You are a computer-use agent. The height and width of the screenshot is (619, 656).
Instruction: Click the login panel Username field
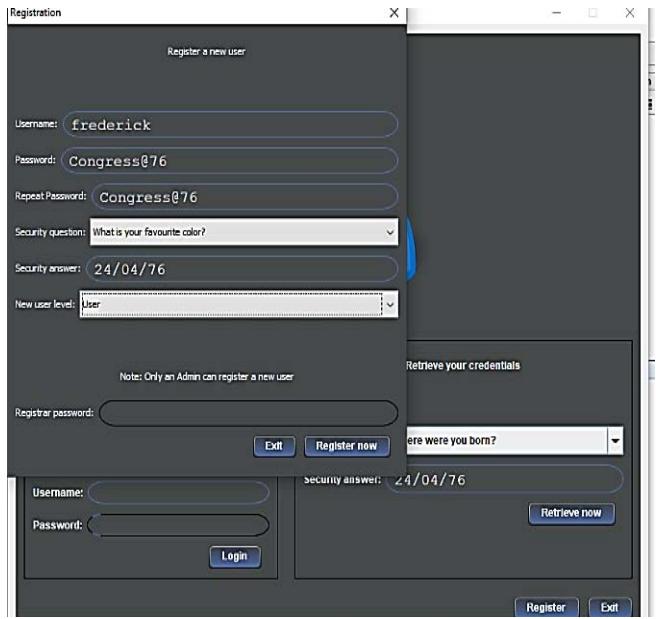179,493
